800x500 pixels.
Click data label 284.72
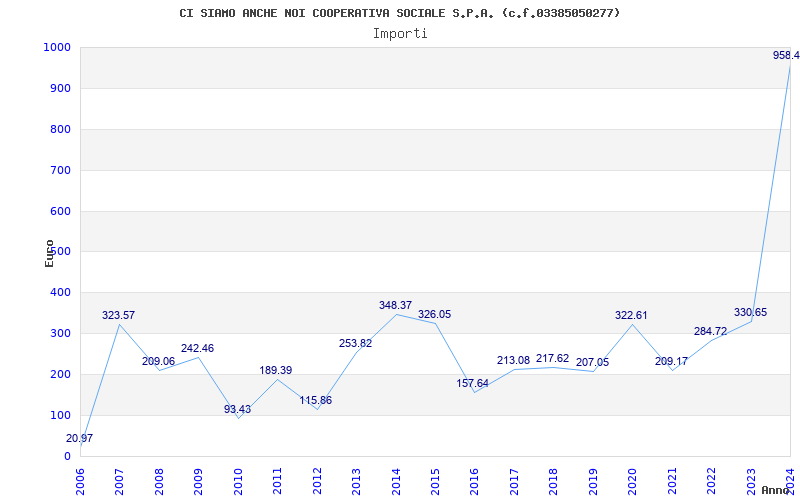710,332
